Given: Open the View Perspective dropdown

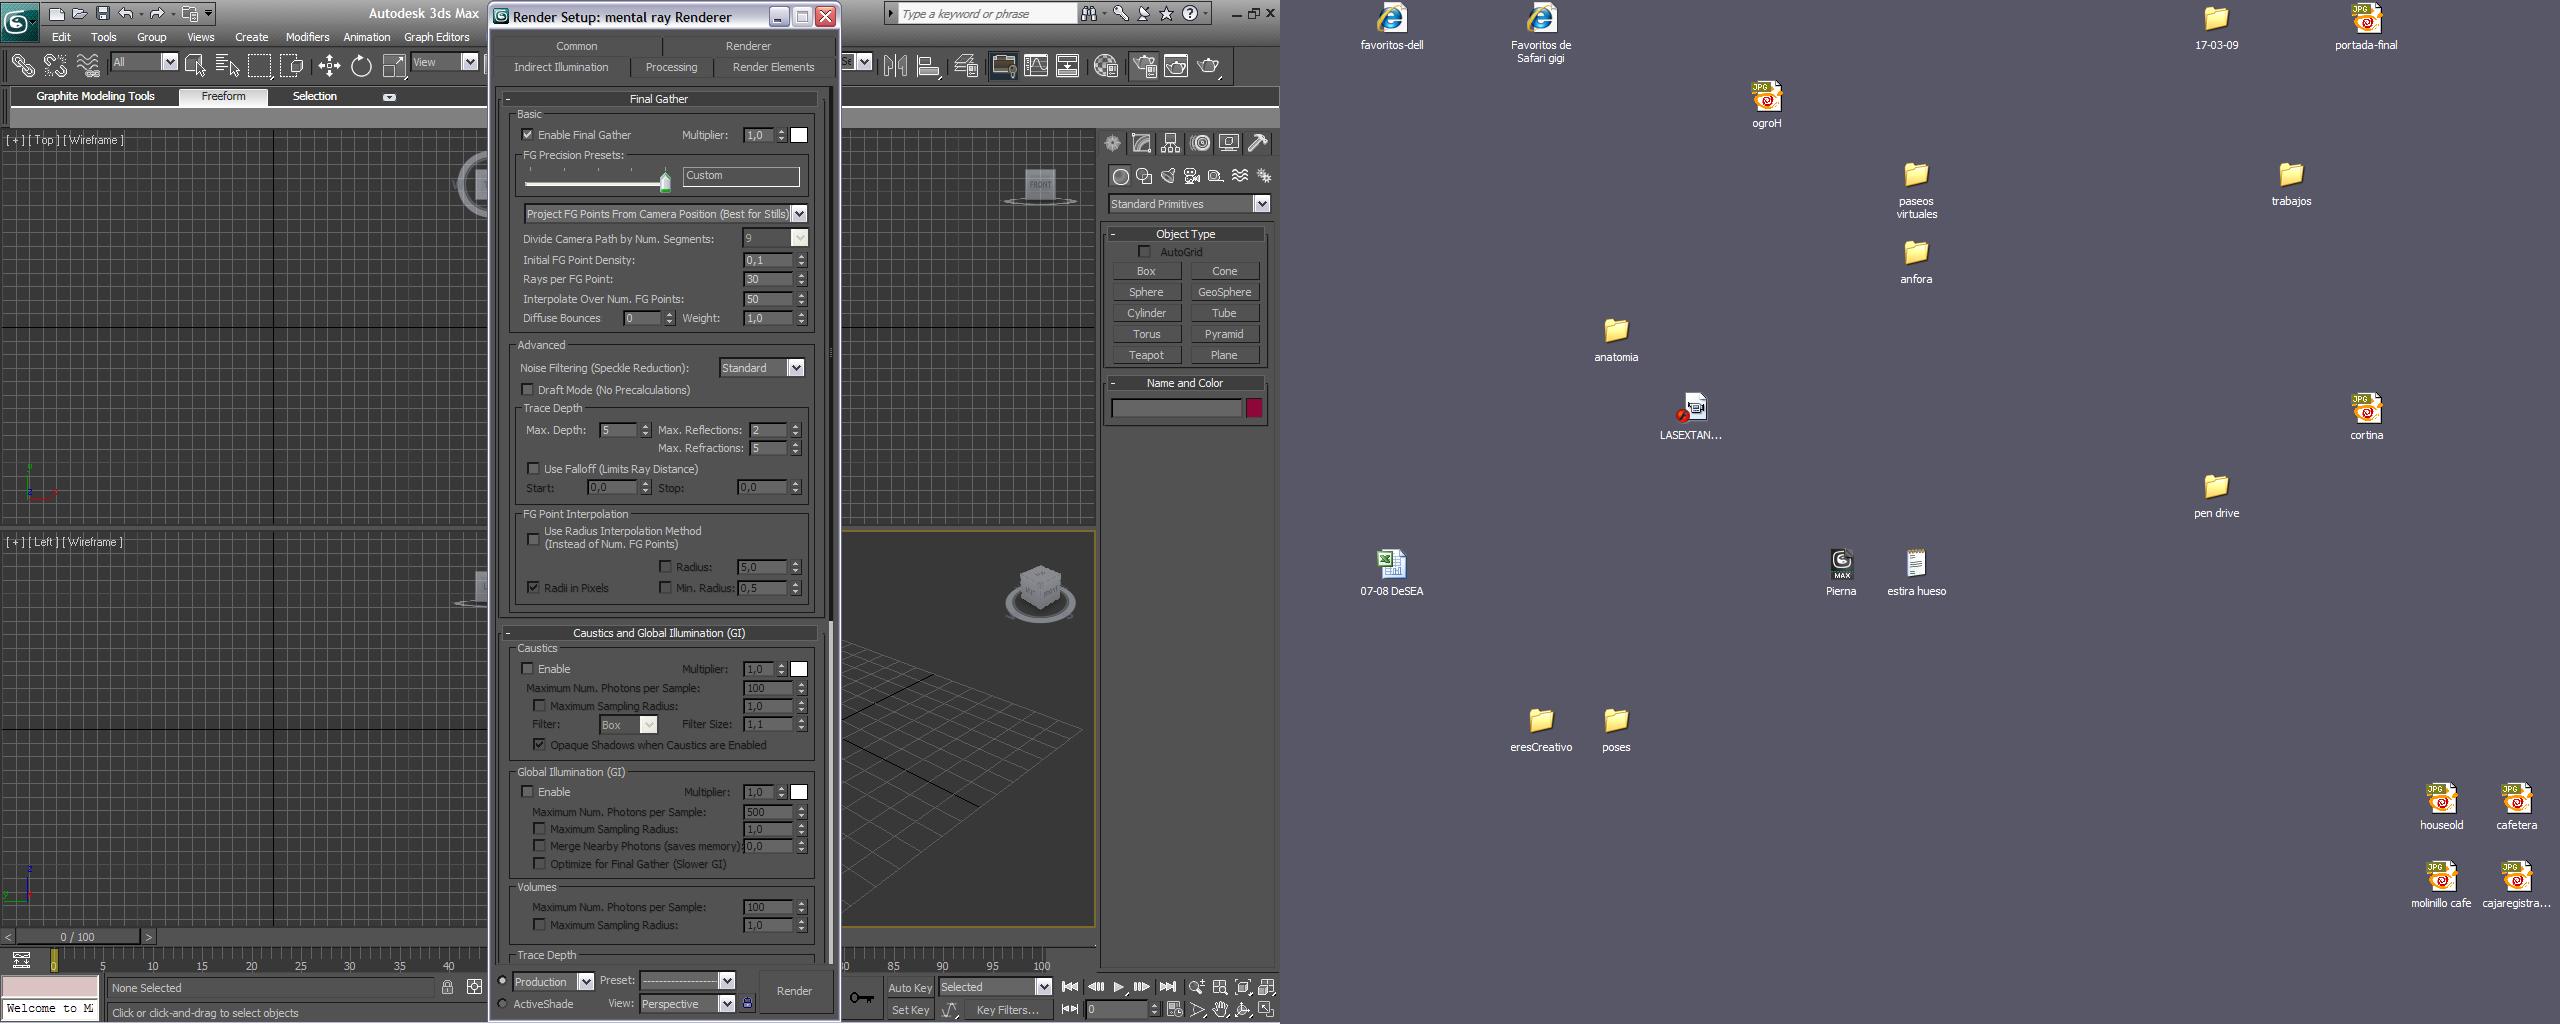Looking at the screenshot, I should click(x=685, y=1004).
